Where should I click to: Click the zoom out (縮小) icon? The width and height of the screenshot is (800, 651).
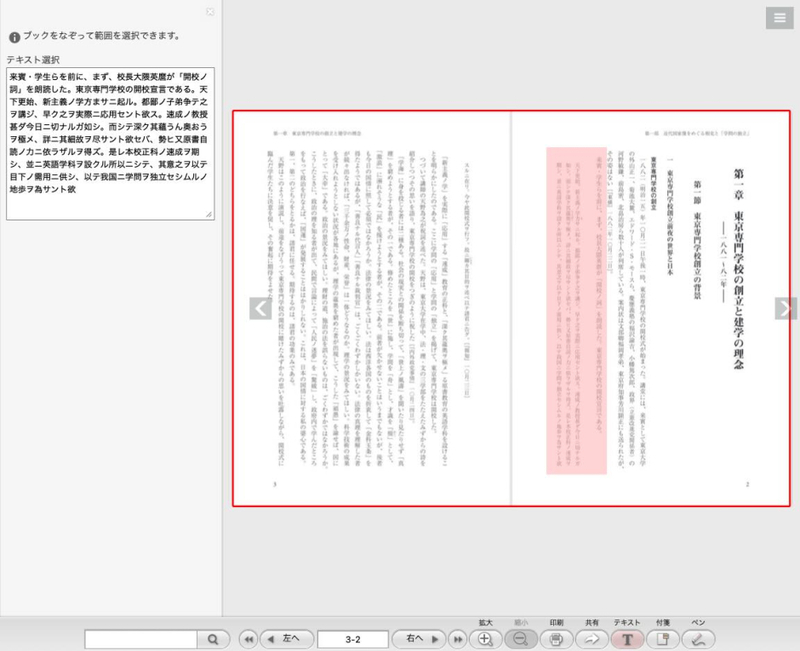521,638
